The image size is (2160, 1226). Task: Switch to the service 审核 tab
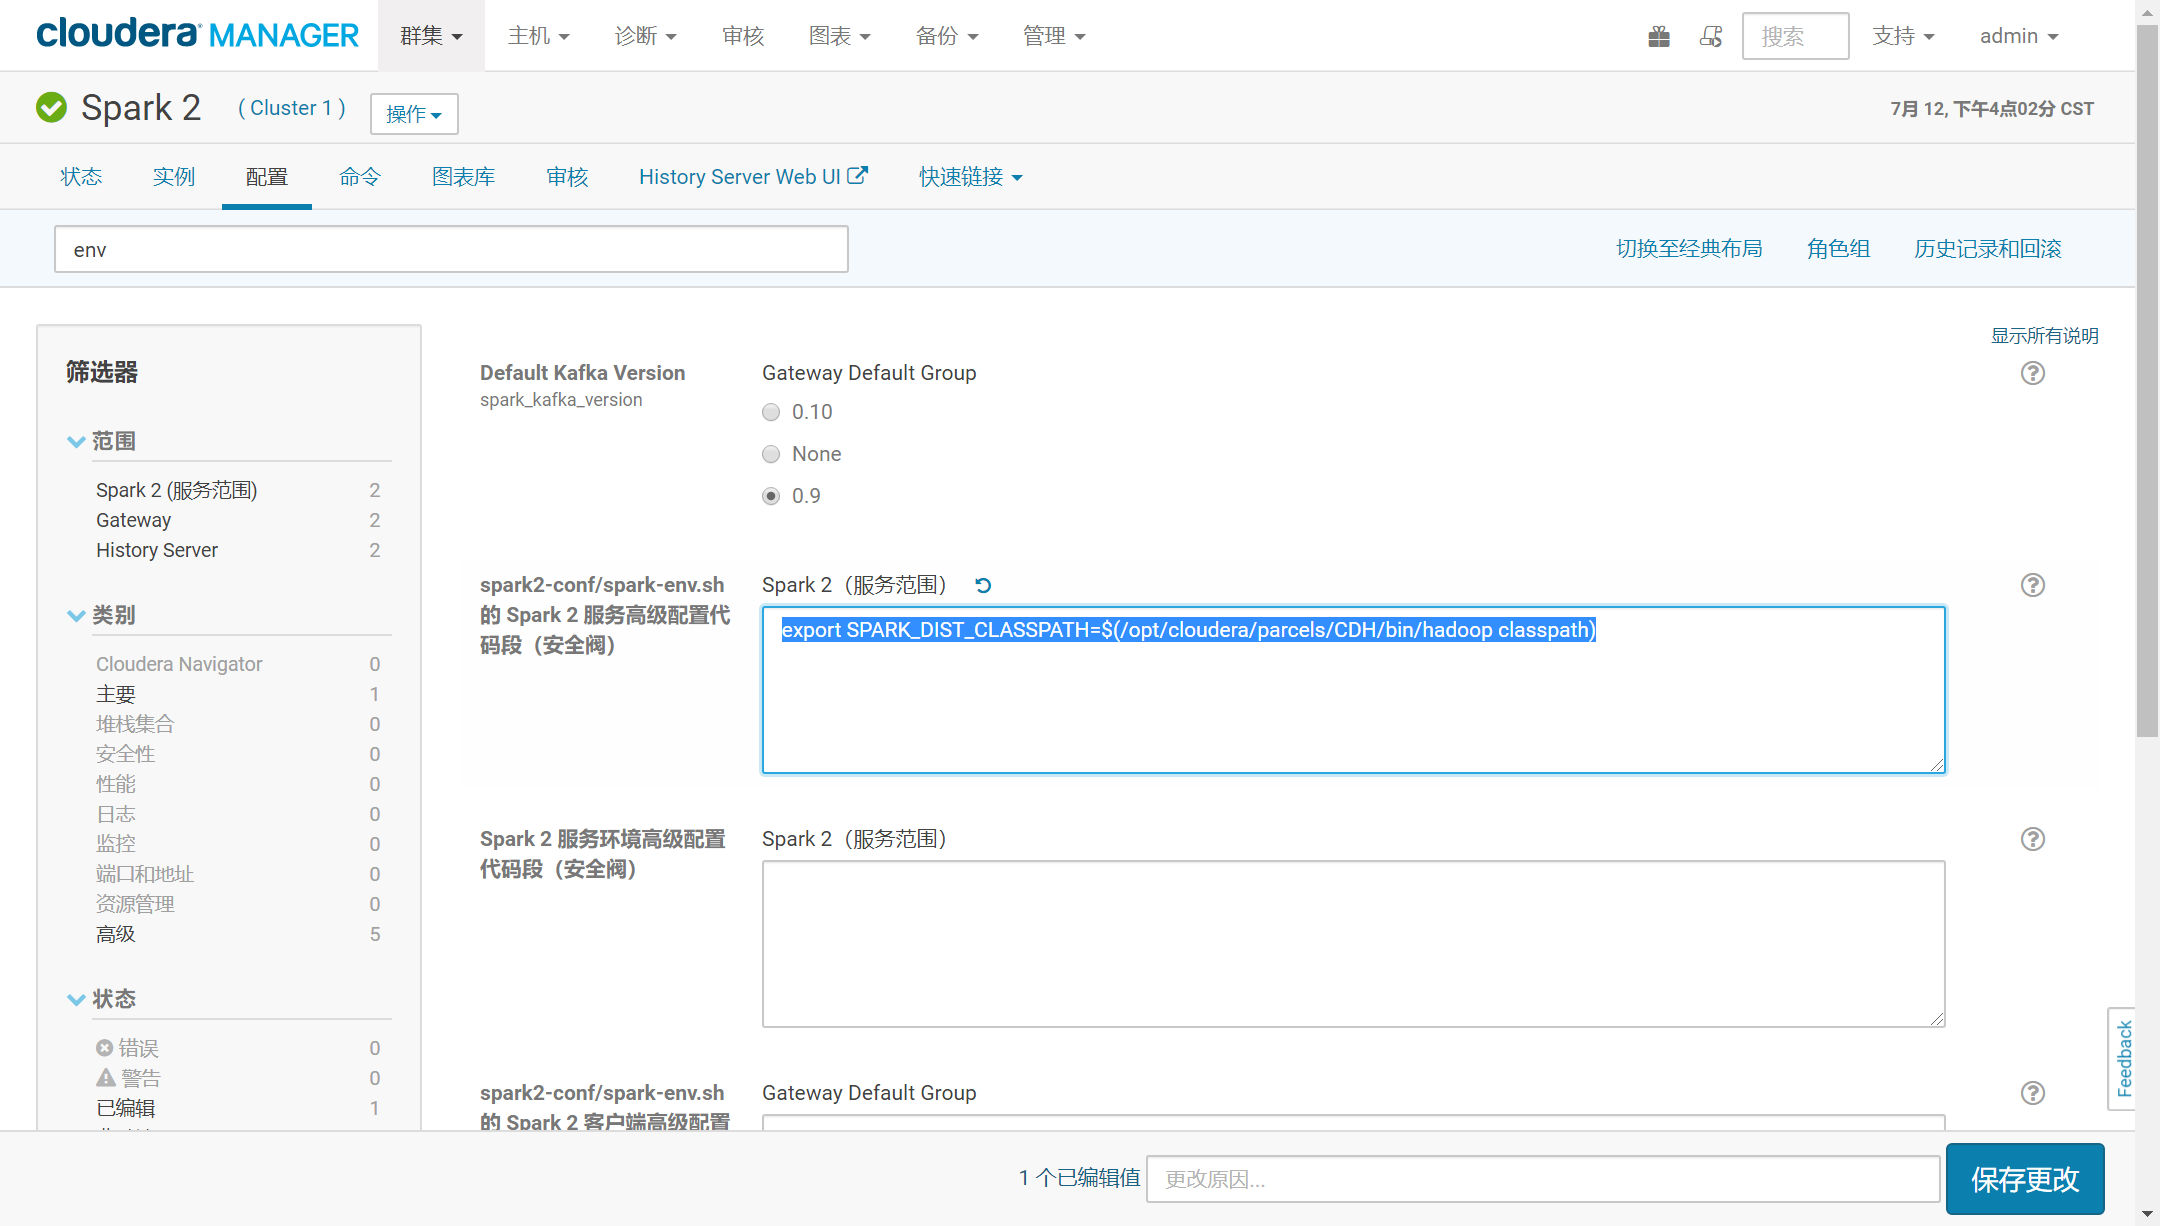point(567,177)
